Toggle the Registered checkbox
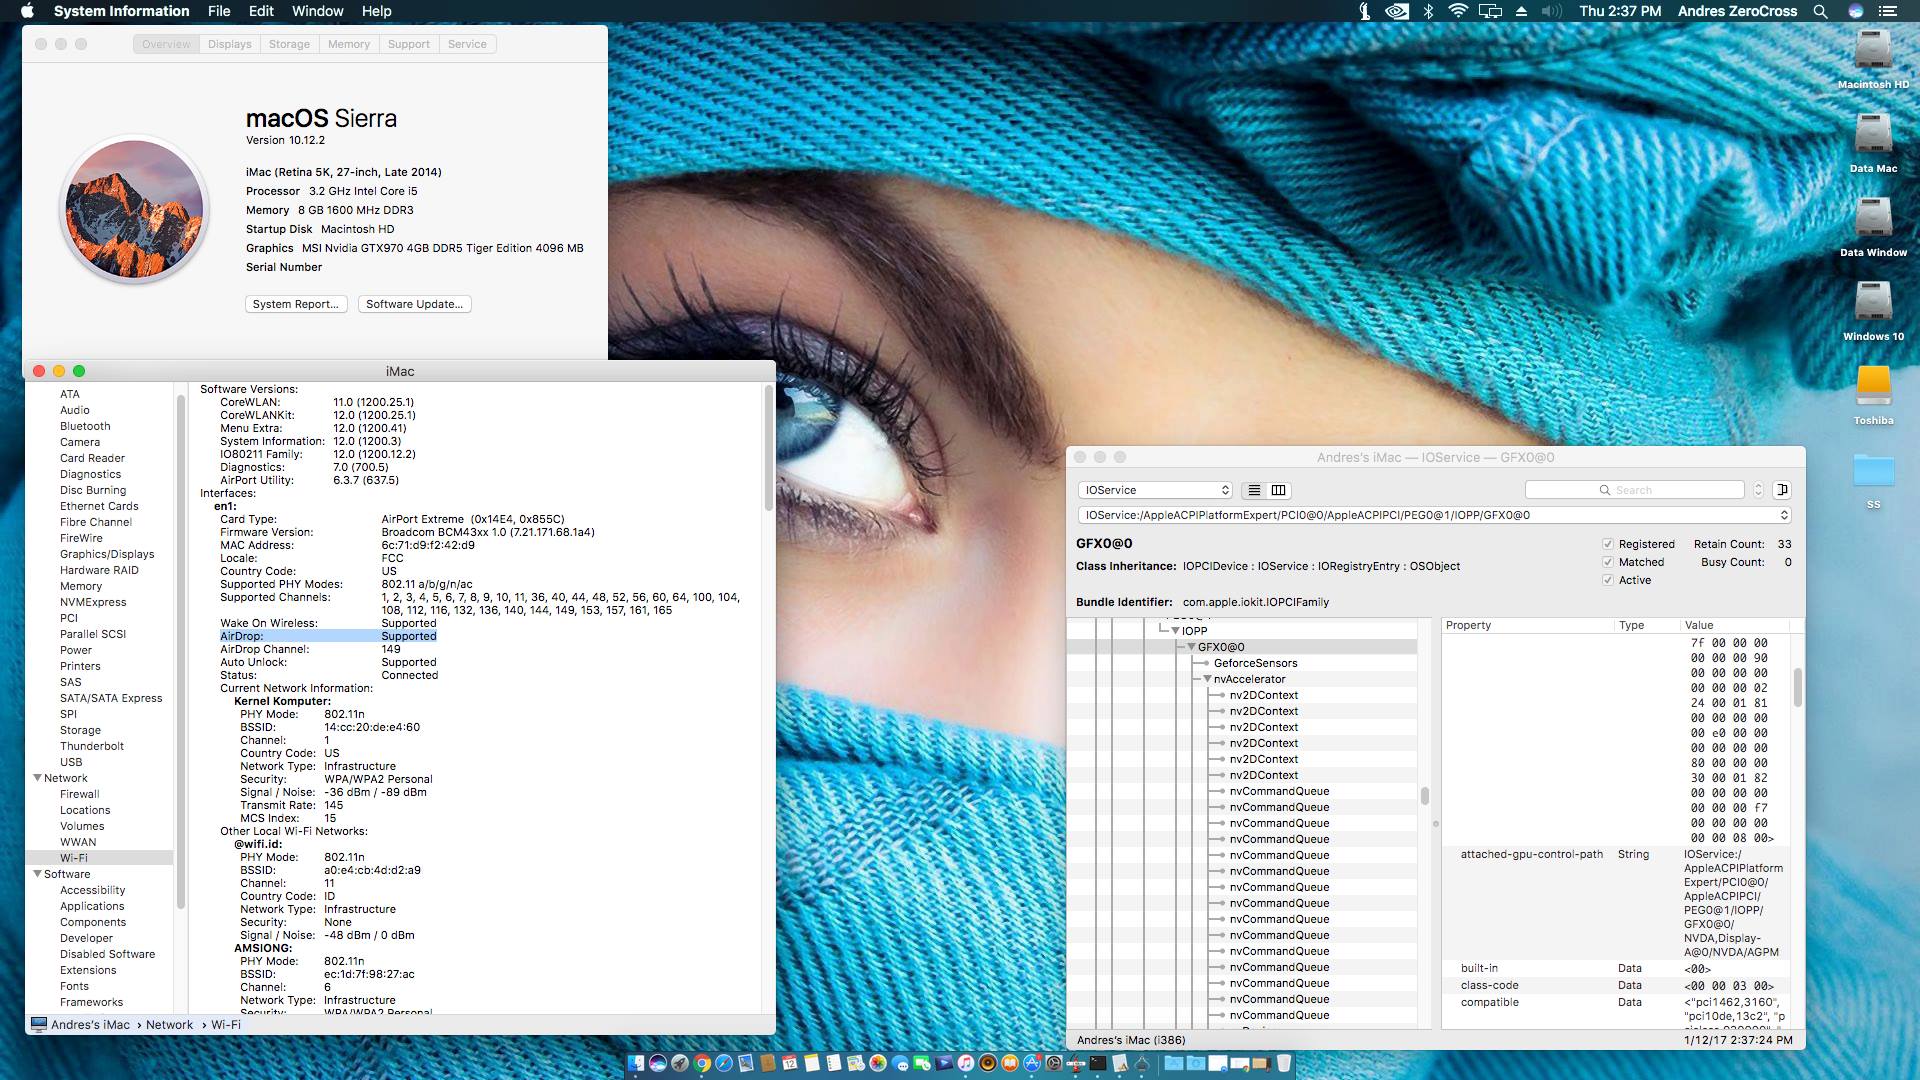This screenshot has width=1920, height=1080. (x=1608, y=544)
